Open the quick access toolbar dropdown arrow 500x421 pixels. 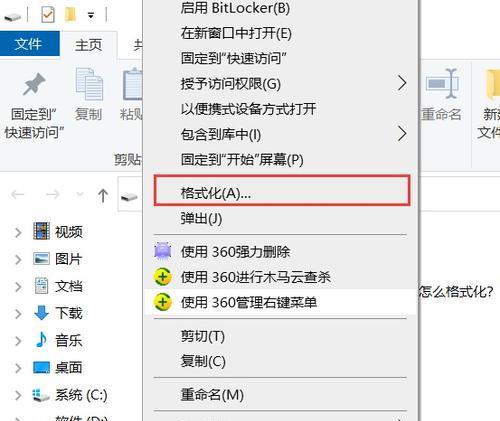(91, 15)
